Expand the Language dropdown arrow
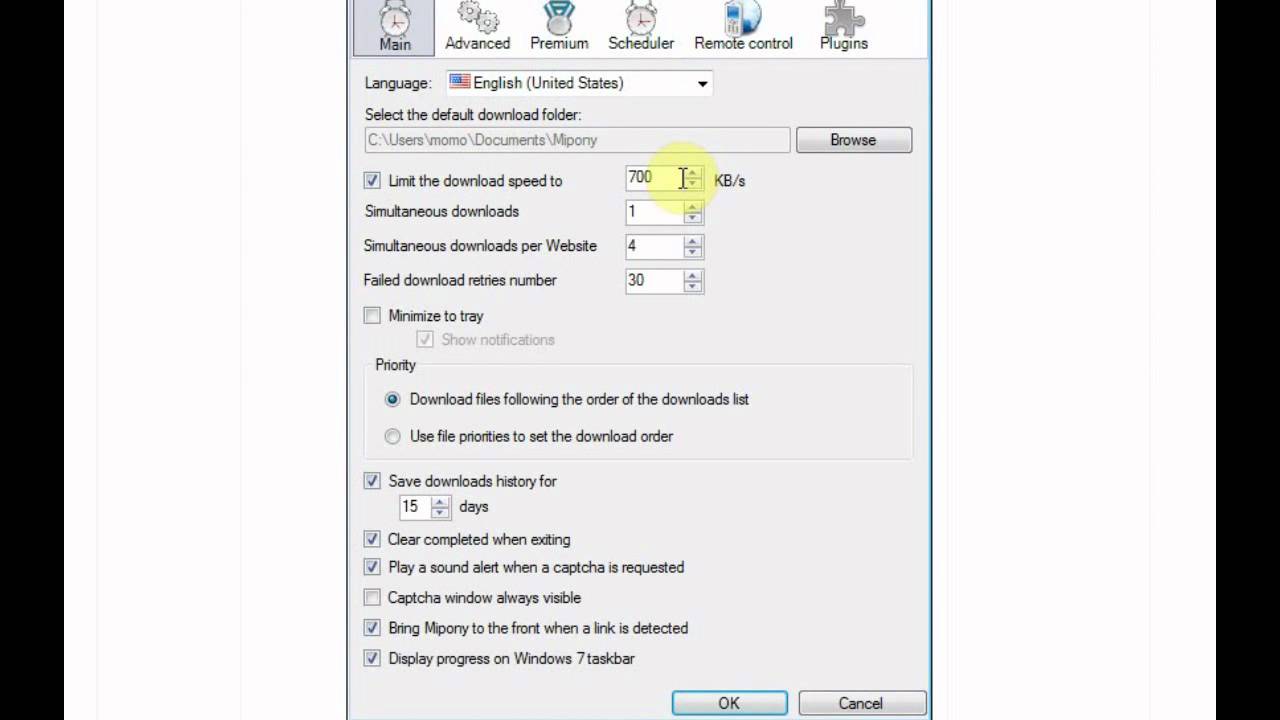This screenshot has height=720, width=1280. (702, 83)
